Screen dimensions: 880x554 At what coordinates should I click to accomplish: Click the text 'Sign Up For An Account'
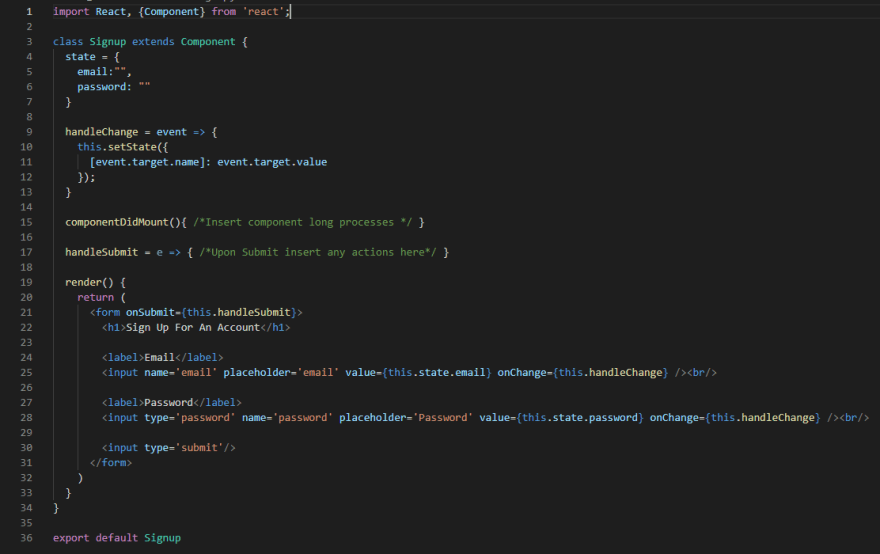pyautogui.click(x=193, y=328)
